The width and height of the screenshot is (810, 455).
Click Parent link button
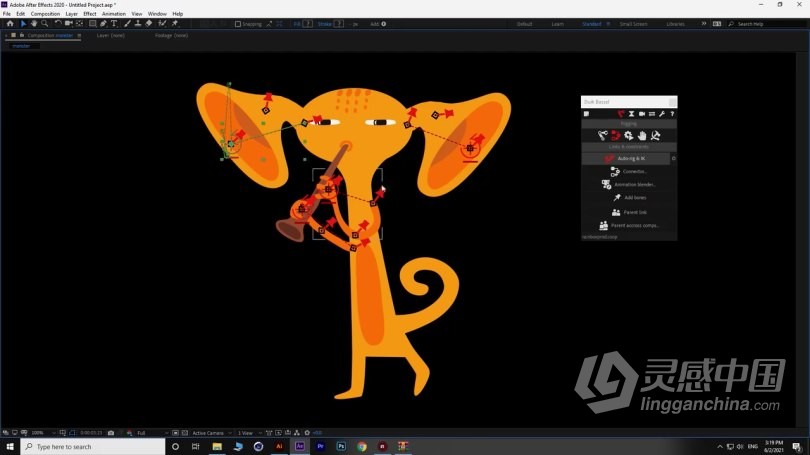629,212
